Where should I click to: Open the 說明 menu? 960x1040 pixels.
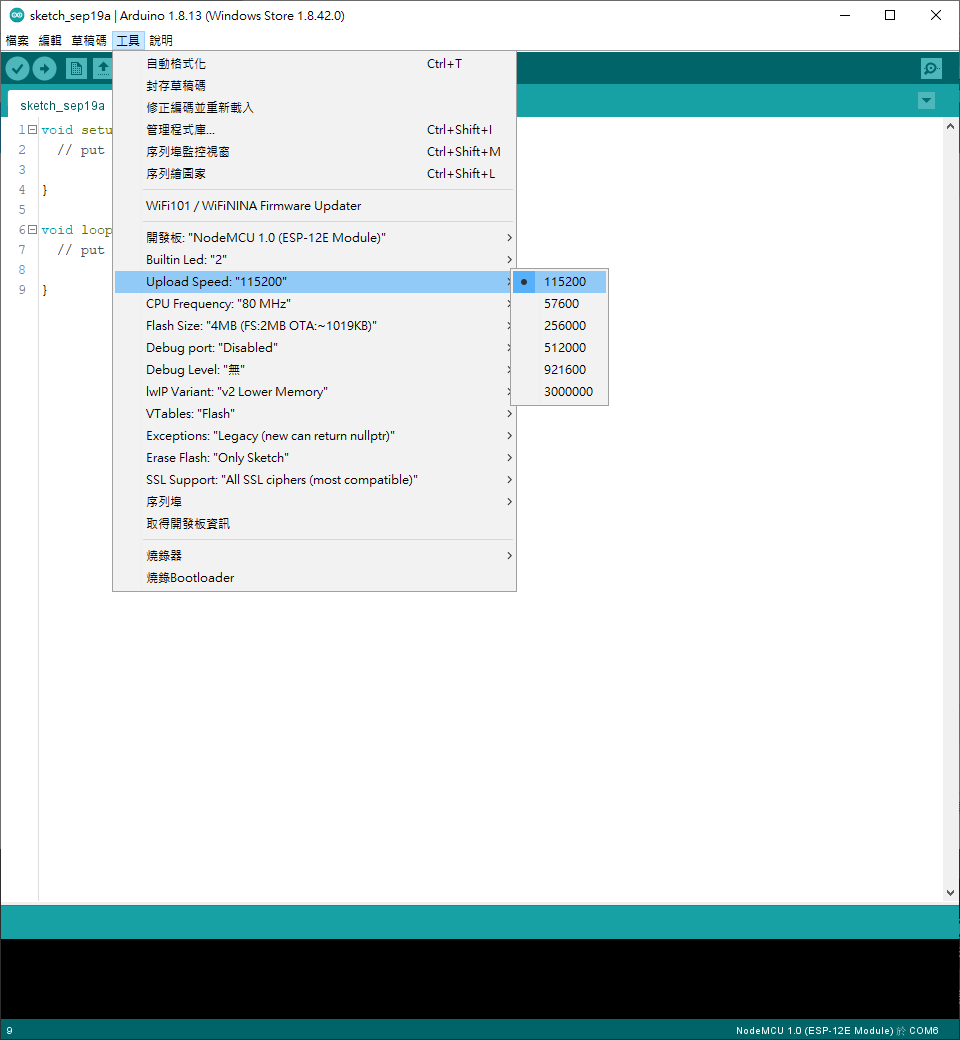(x=161, y=40)
